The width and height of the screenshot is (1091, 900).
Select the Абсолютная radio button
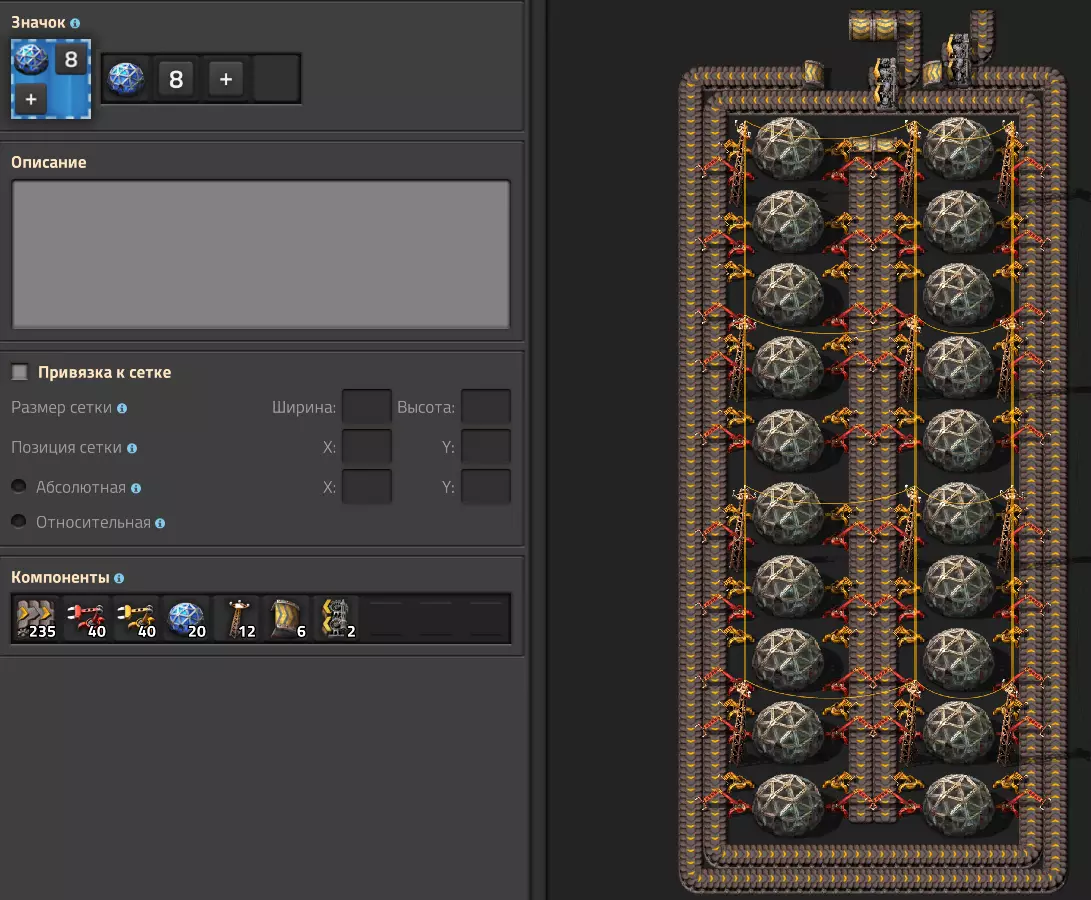pyautogui.click(x=19, y=486)
